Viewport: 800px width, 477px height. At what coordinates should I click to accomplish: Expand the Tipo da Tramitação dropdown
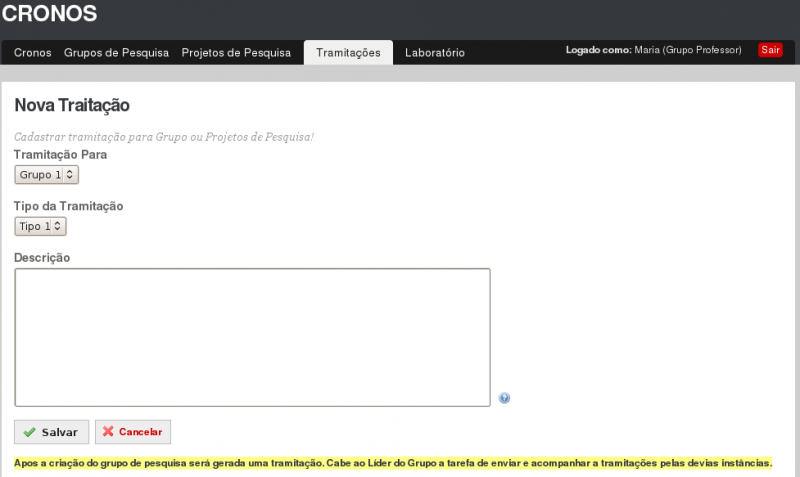40,227
